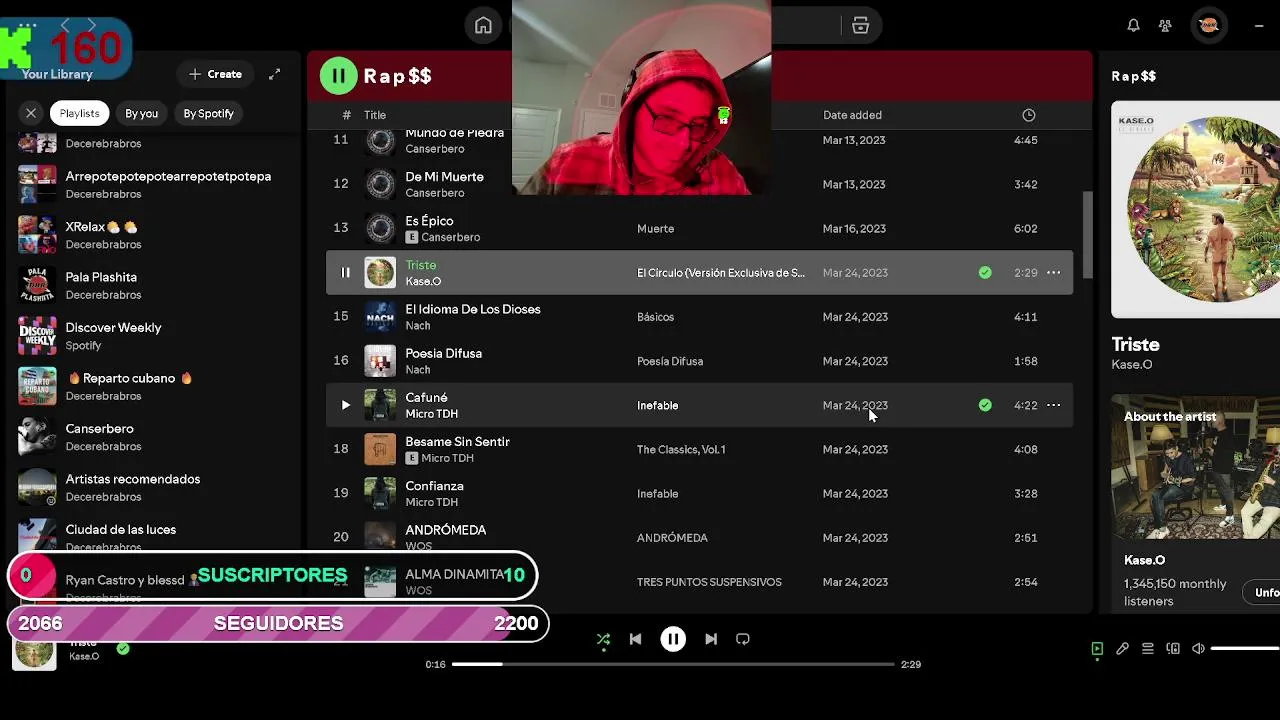This screenshot has height=720, width=1280.
Task: Skip to previous track
Action: (635, 639)
